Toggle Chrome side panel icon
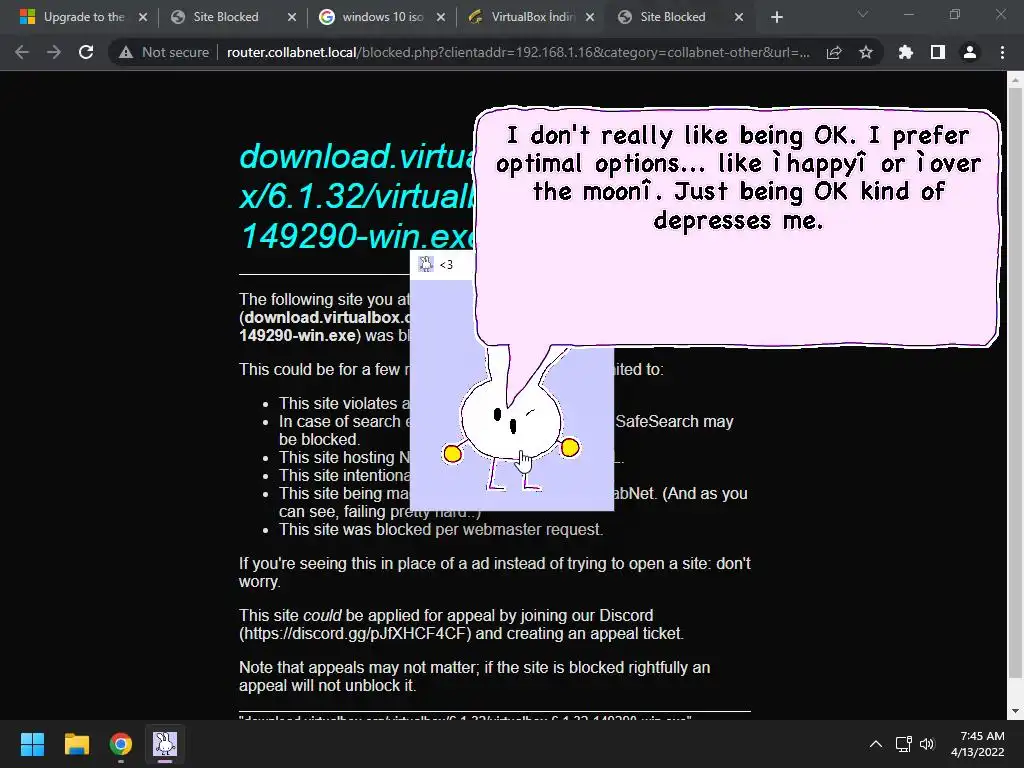This screenshot has height=768, width=1024. (938, 52)
